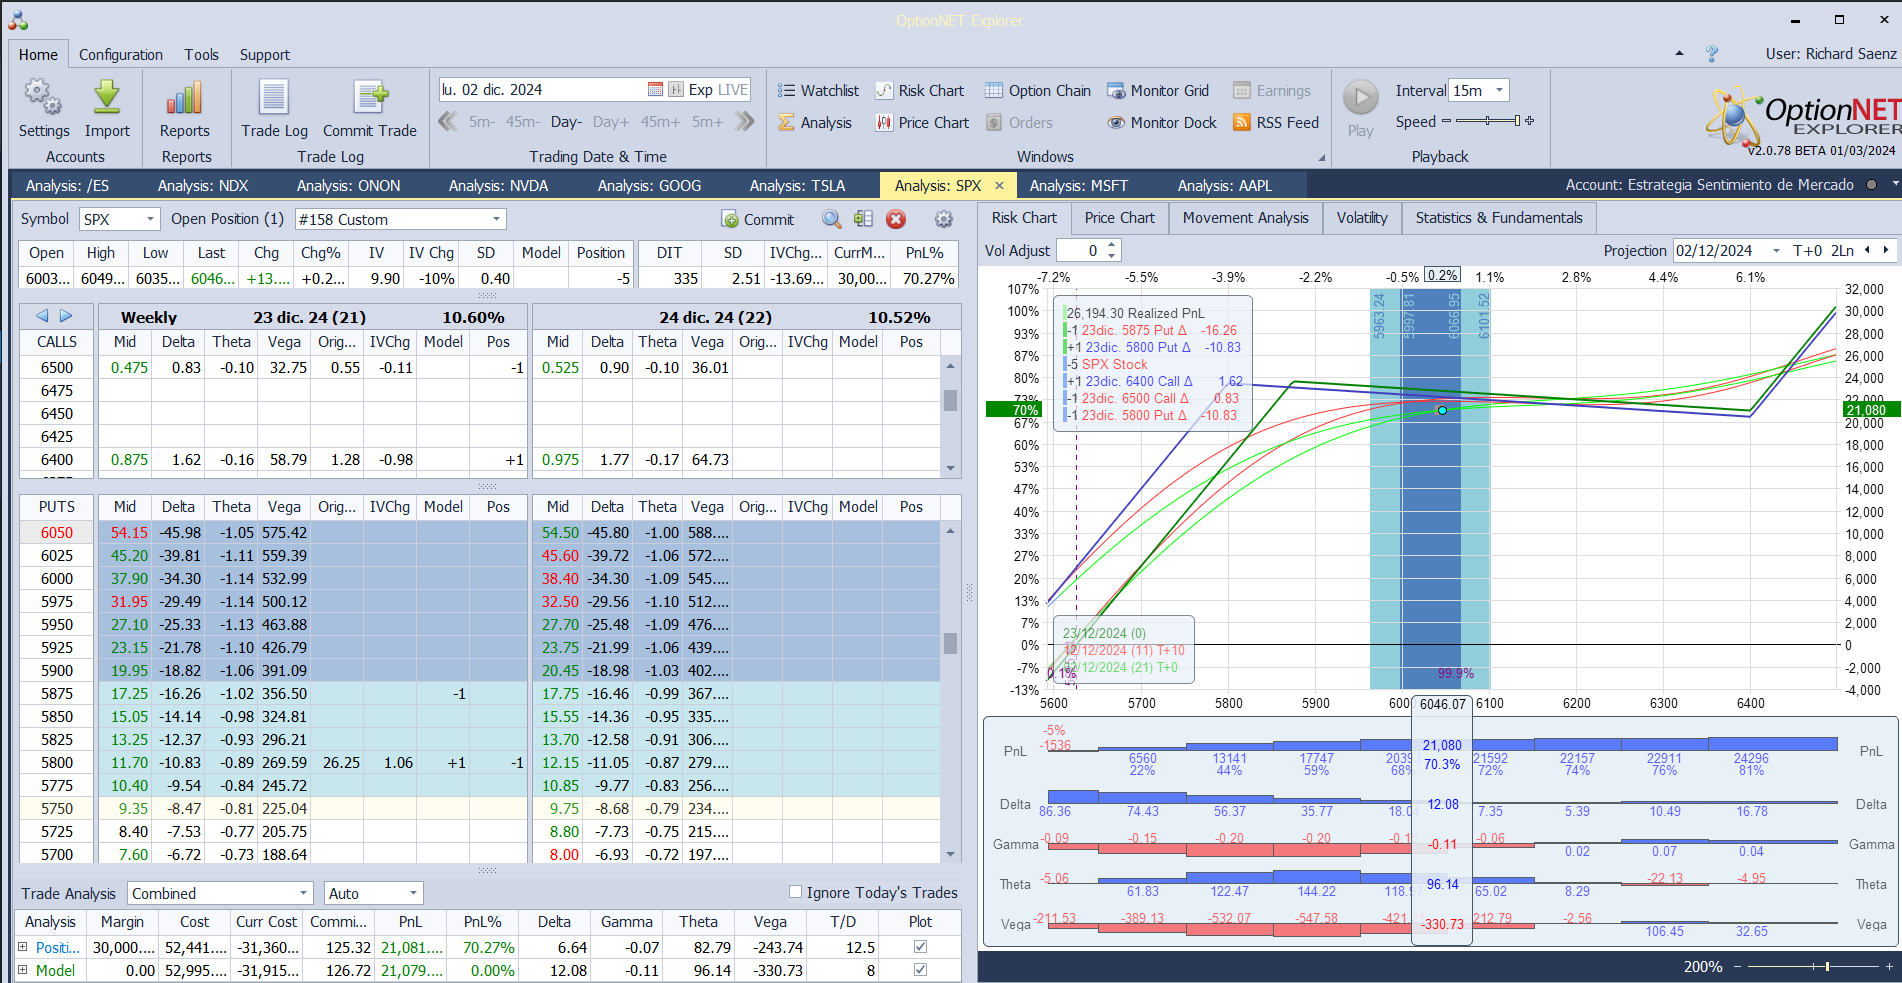Viewport: 1902px width, 983px height.
Task: Toggle Ignore Today's Trades checkbox
Action: click(796, 892)
